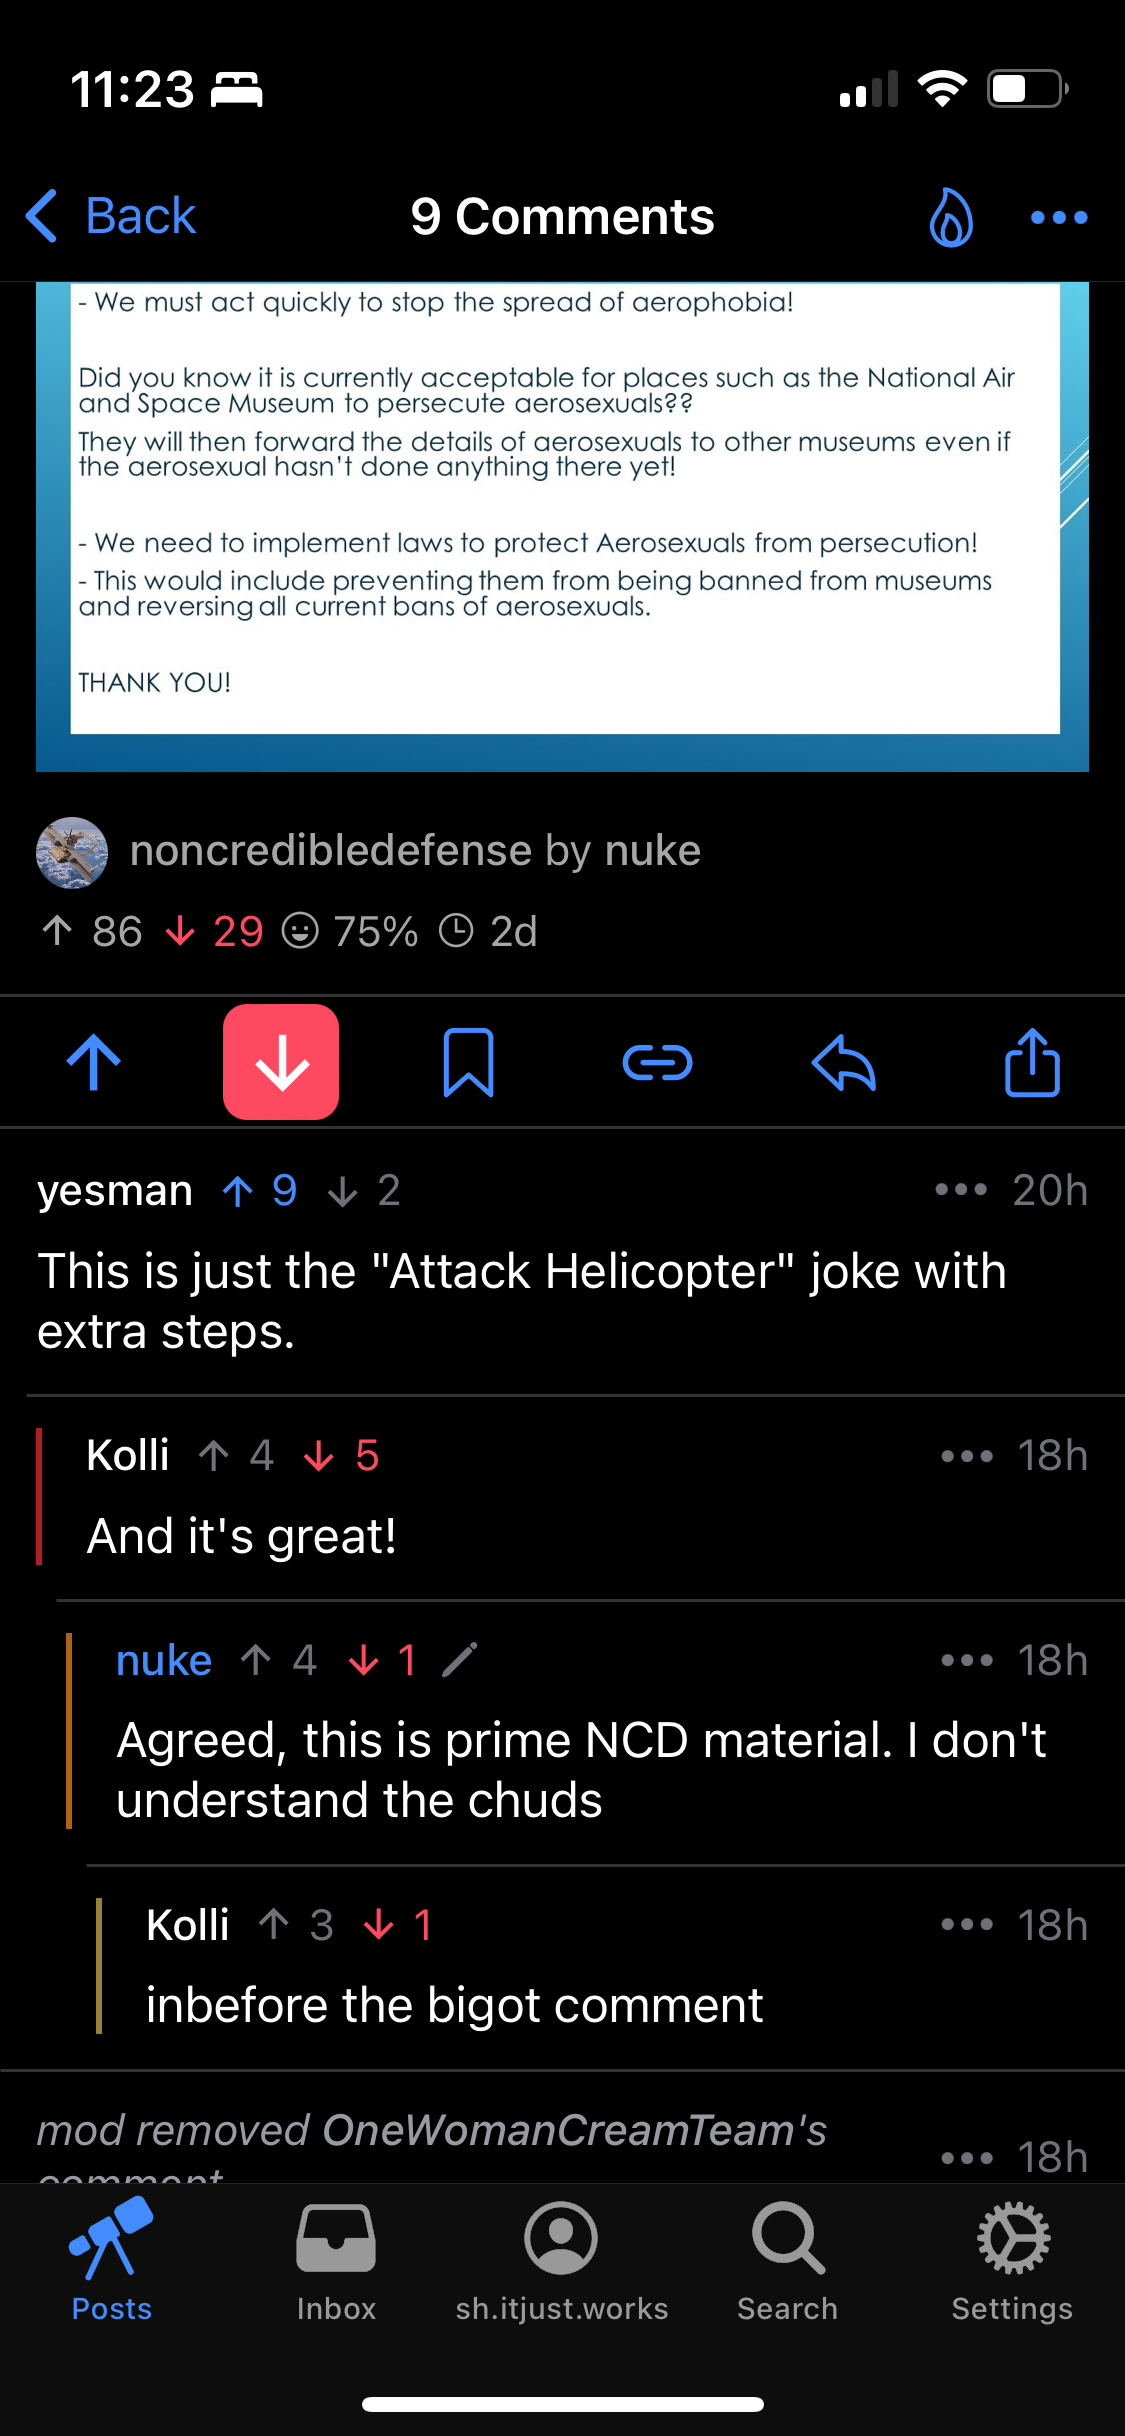Open options dots on nuke's comment
Viewport: 1125px width, 2436px height.
(x=967, y=1661)
